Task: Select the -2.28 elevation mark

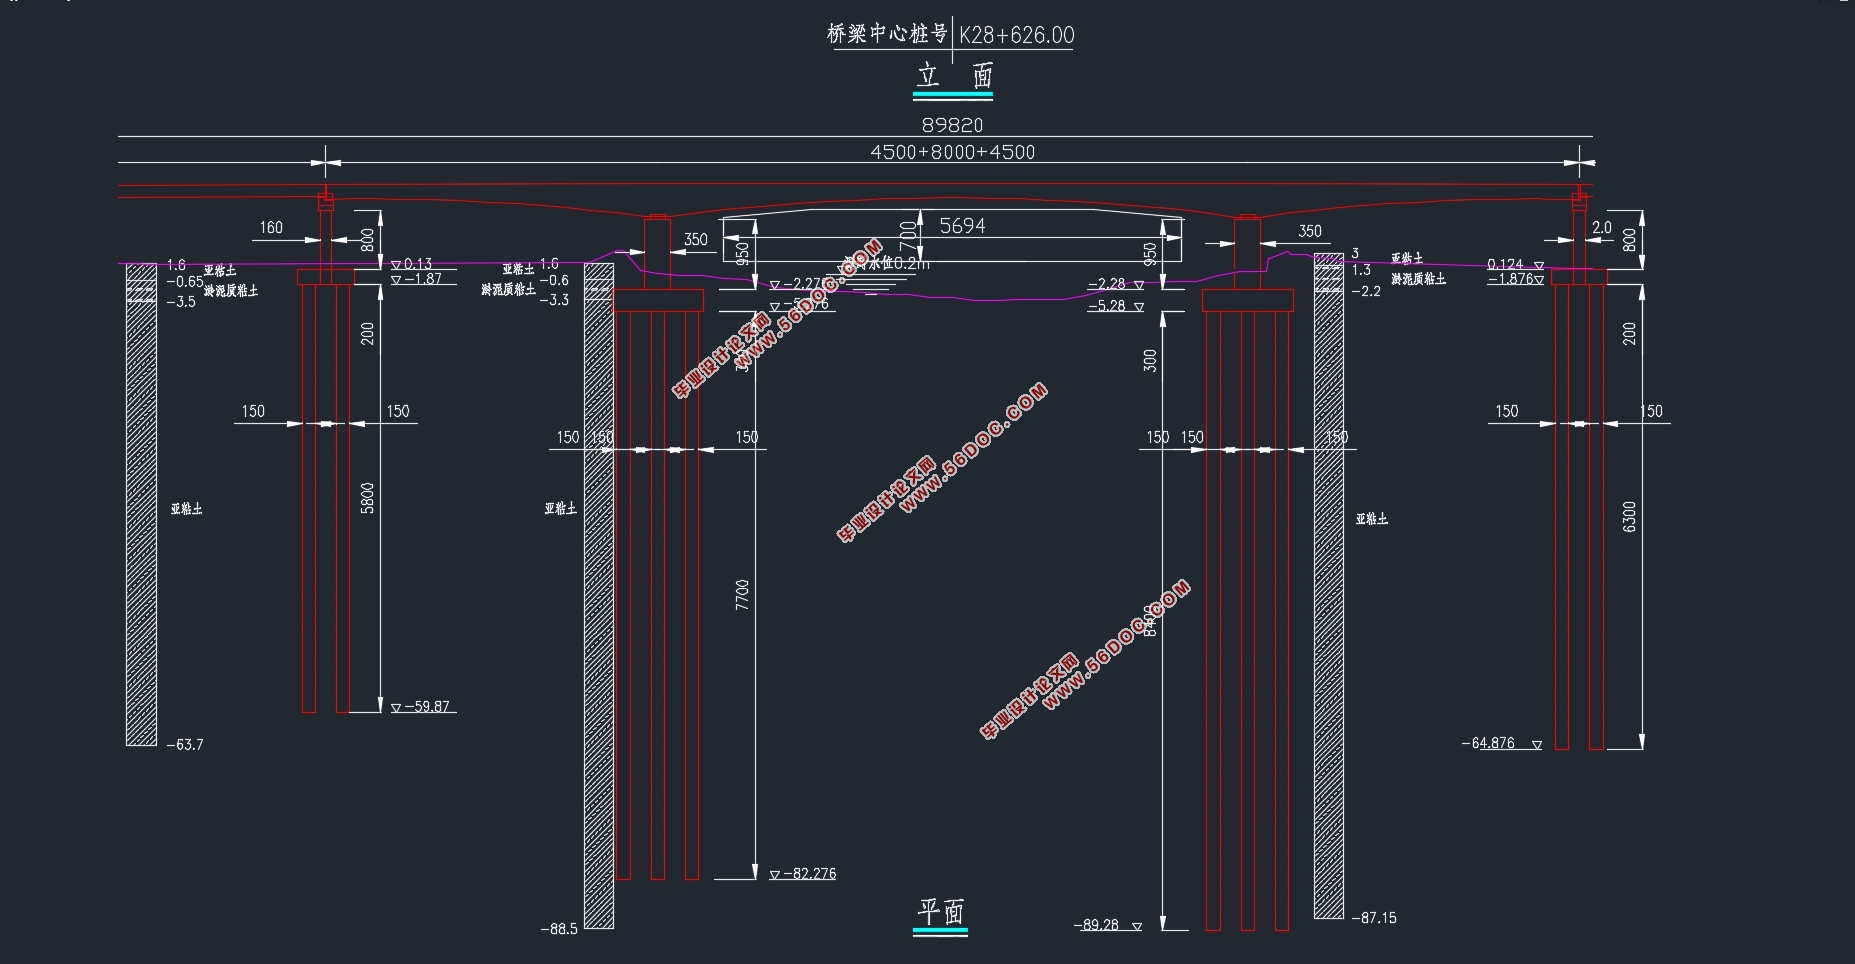Action: tap(1107, 284)
